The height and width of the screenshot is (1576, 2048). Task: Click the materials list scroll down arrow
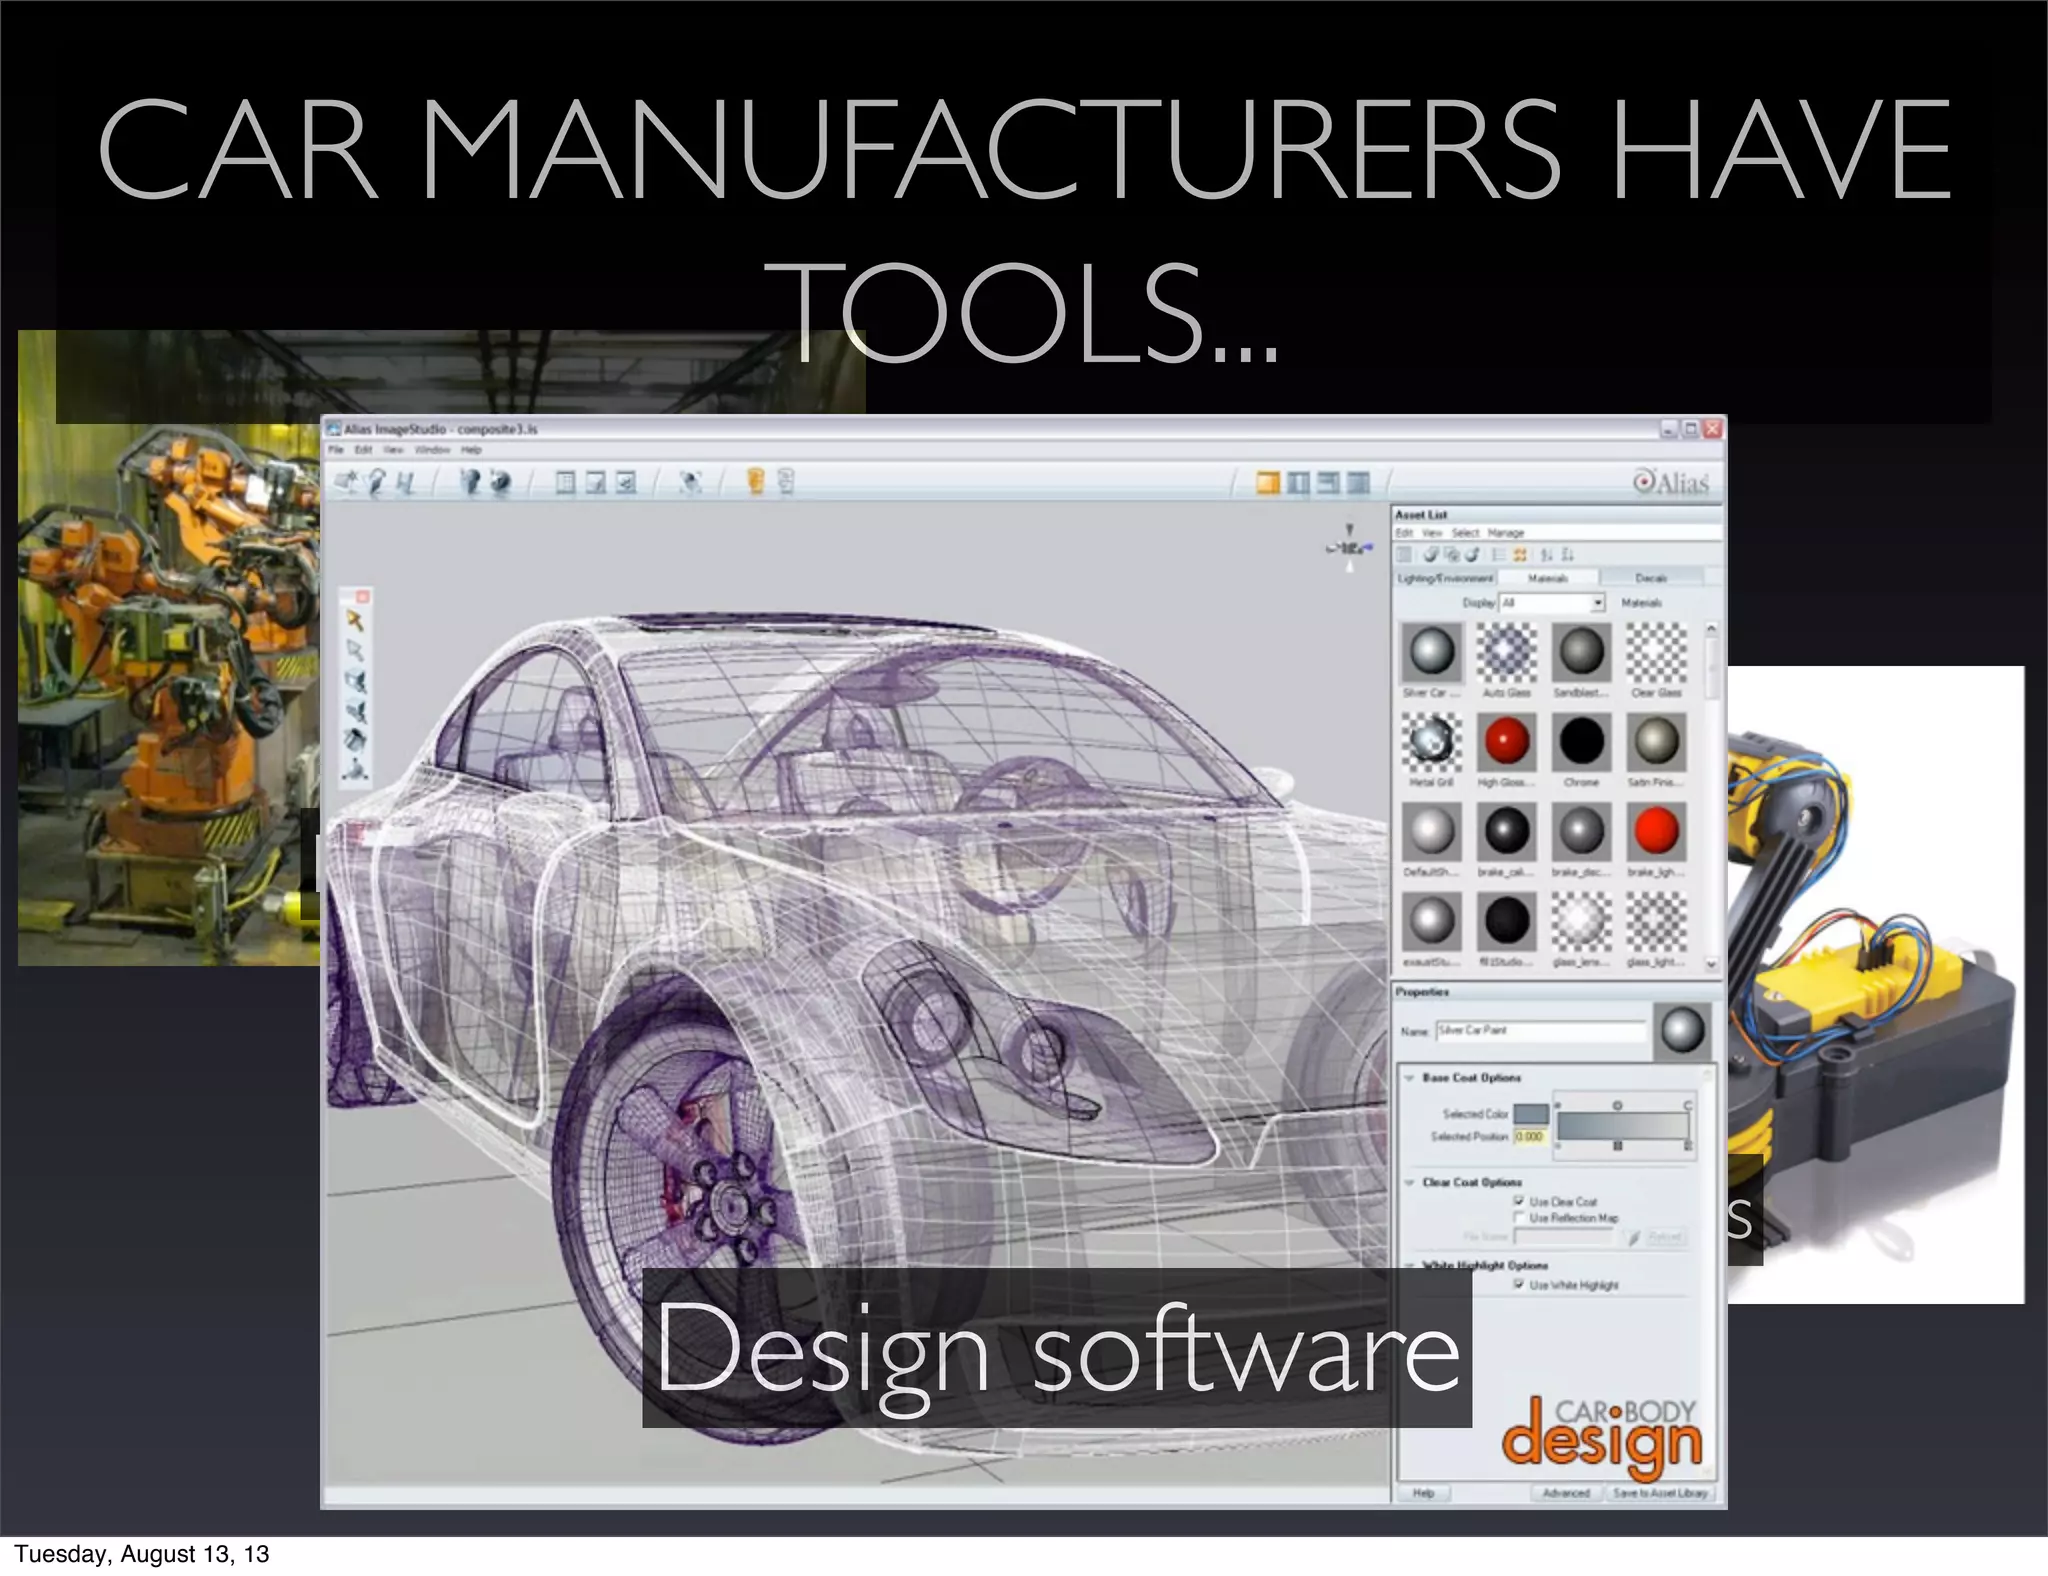[x=1711, y=964]
